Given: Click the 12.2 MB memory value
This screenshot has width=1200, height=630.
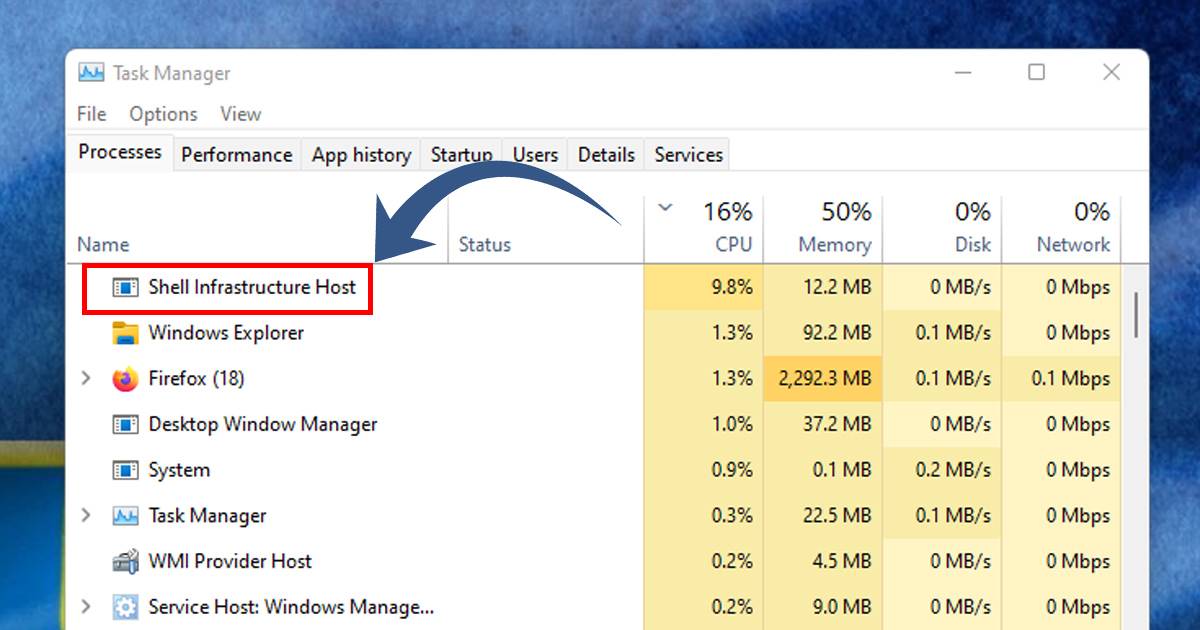Looking at the screenshot, I should click(x=837, y=287).
